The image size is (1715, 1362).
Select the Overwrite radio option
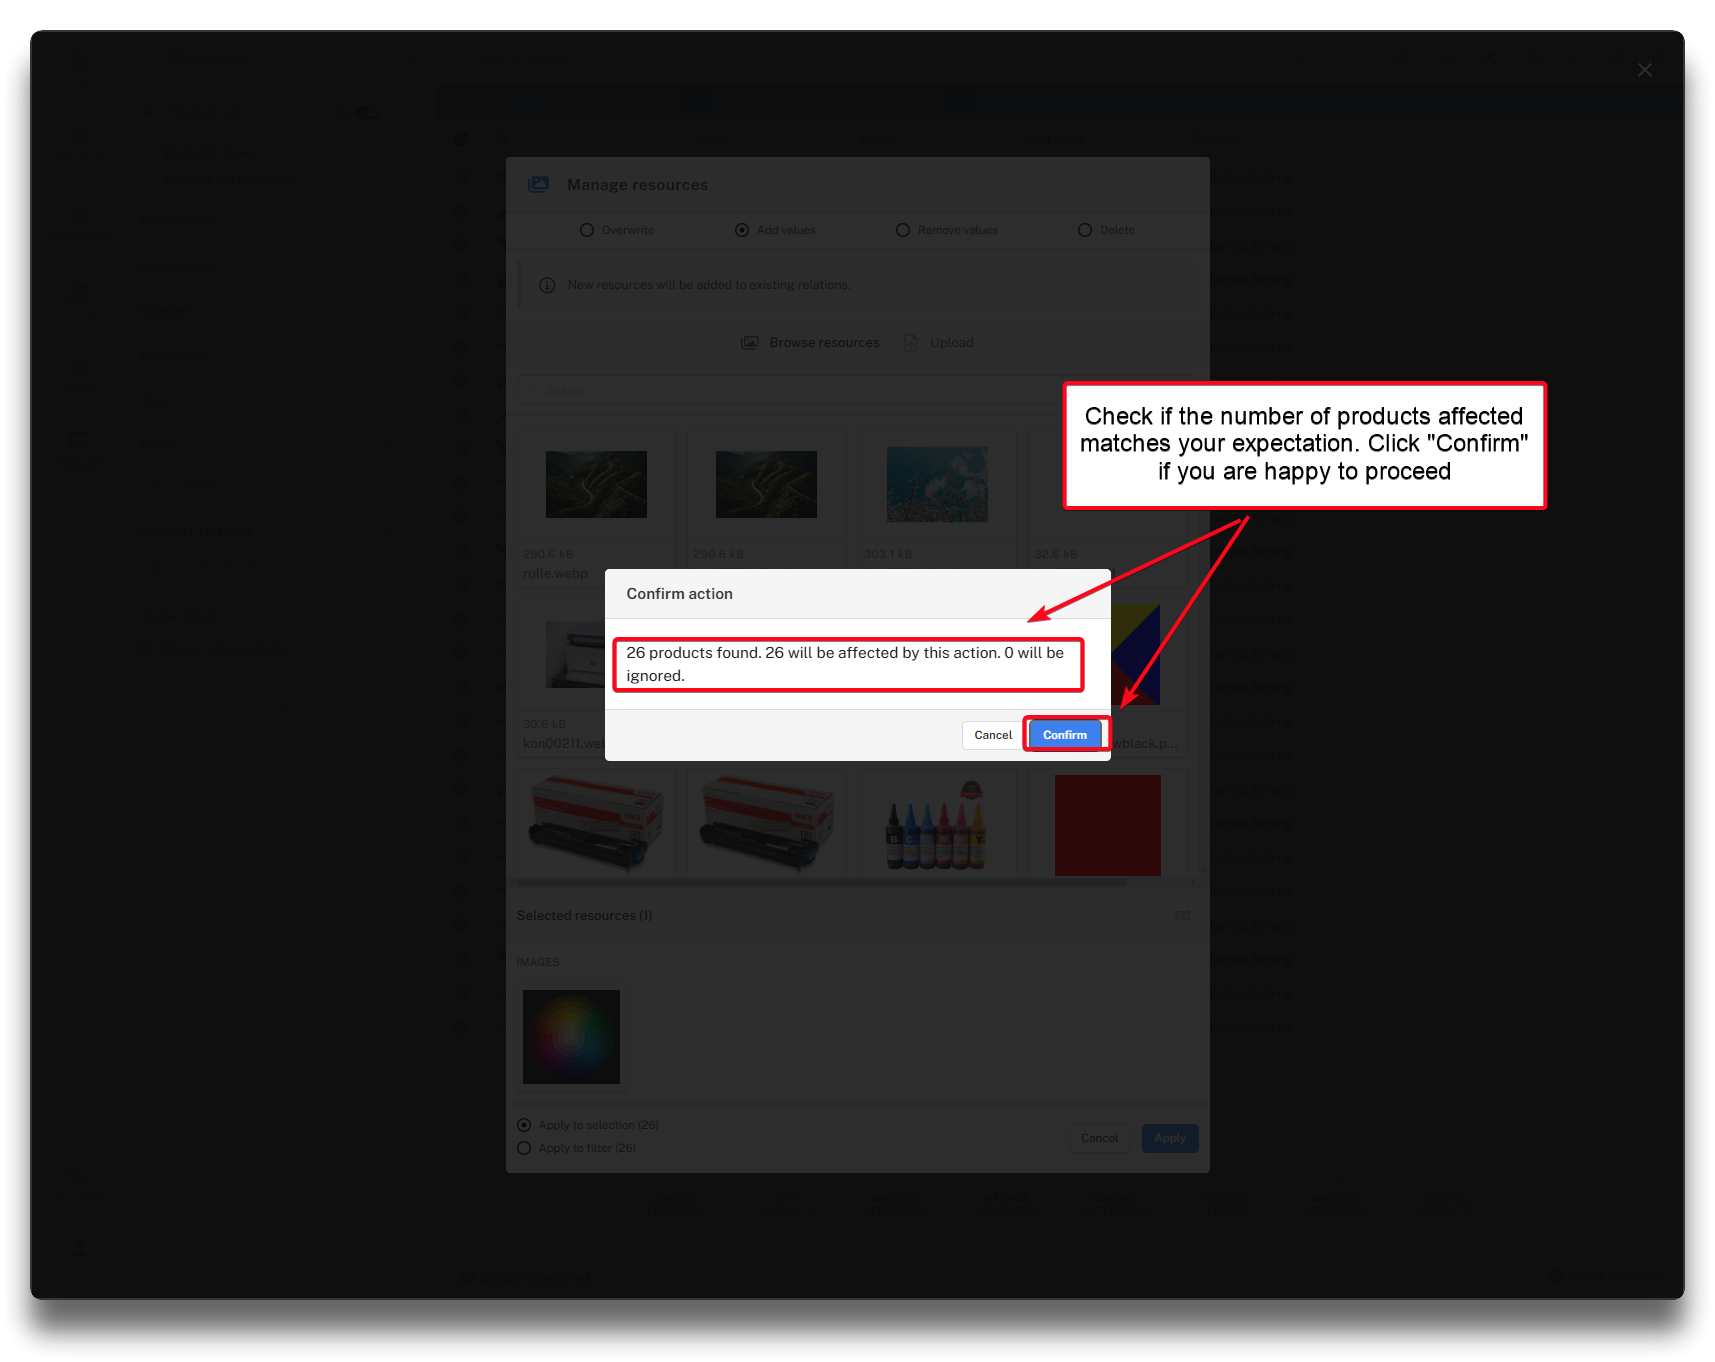point(587,230)
